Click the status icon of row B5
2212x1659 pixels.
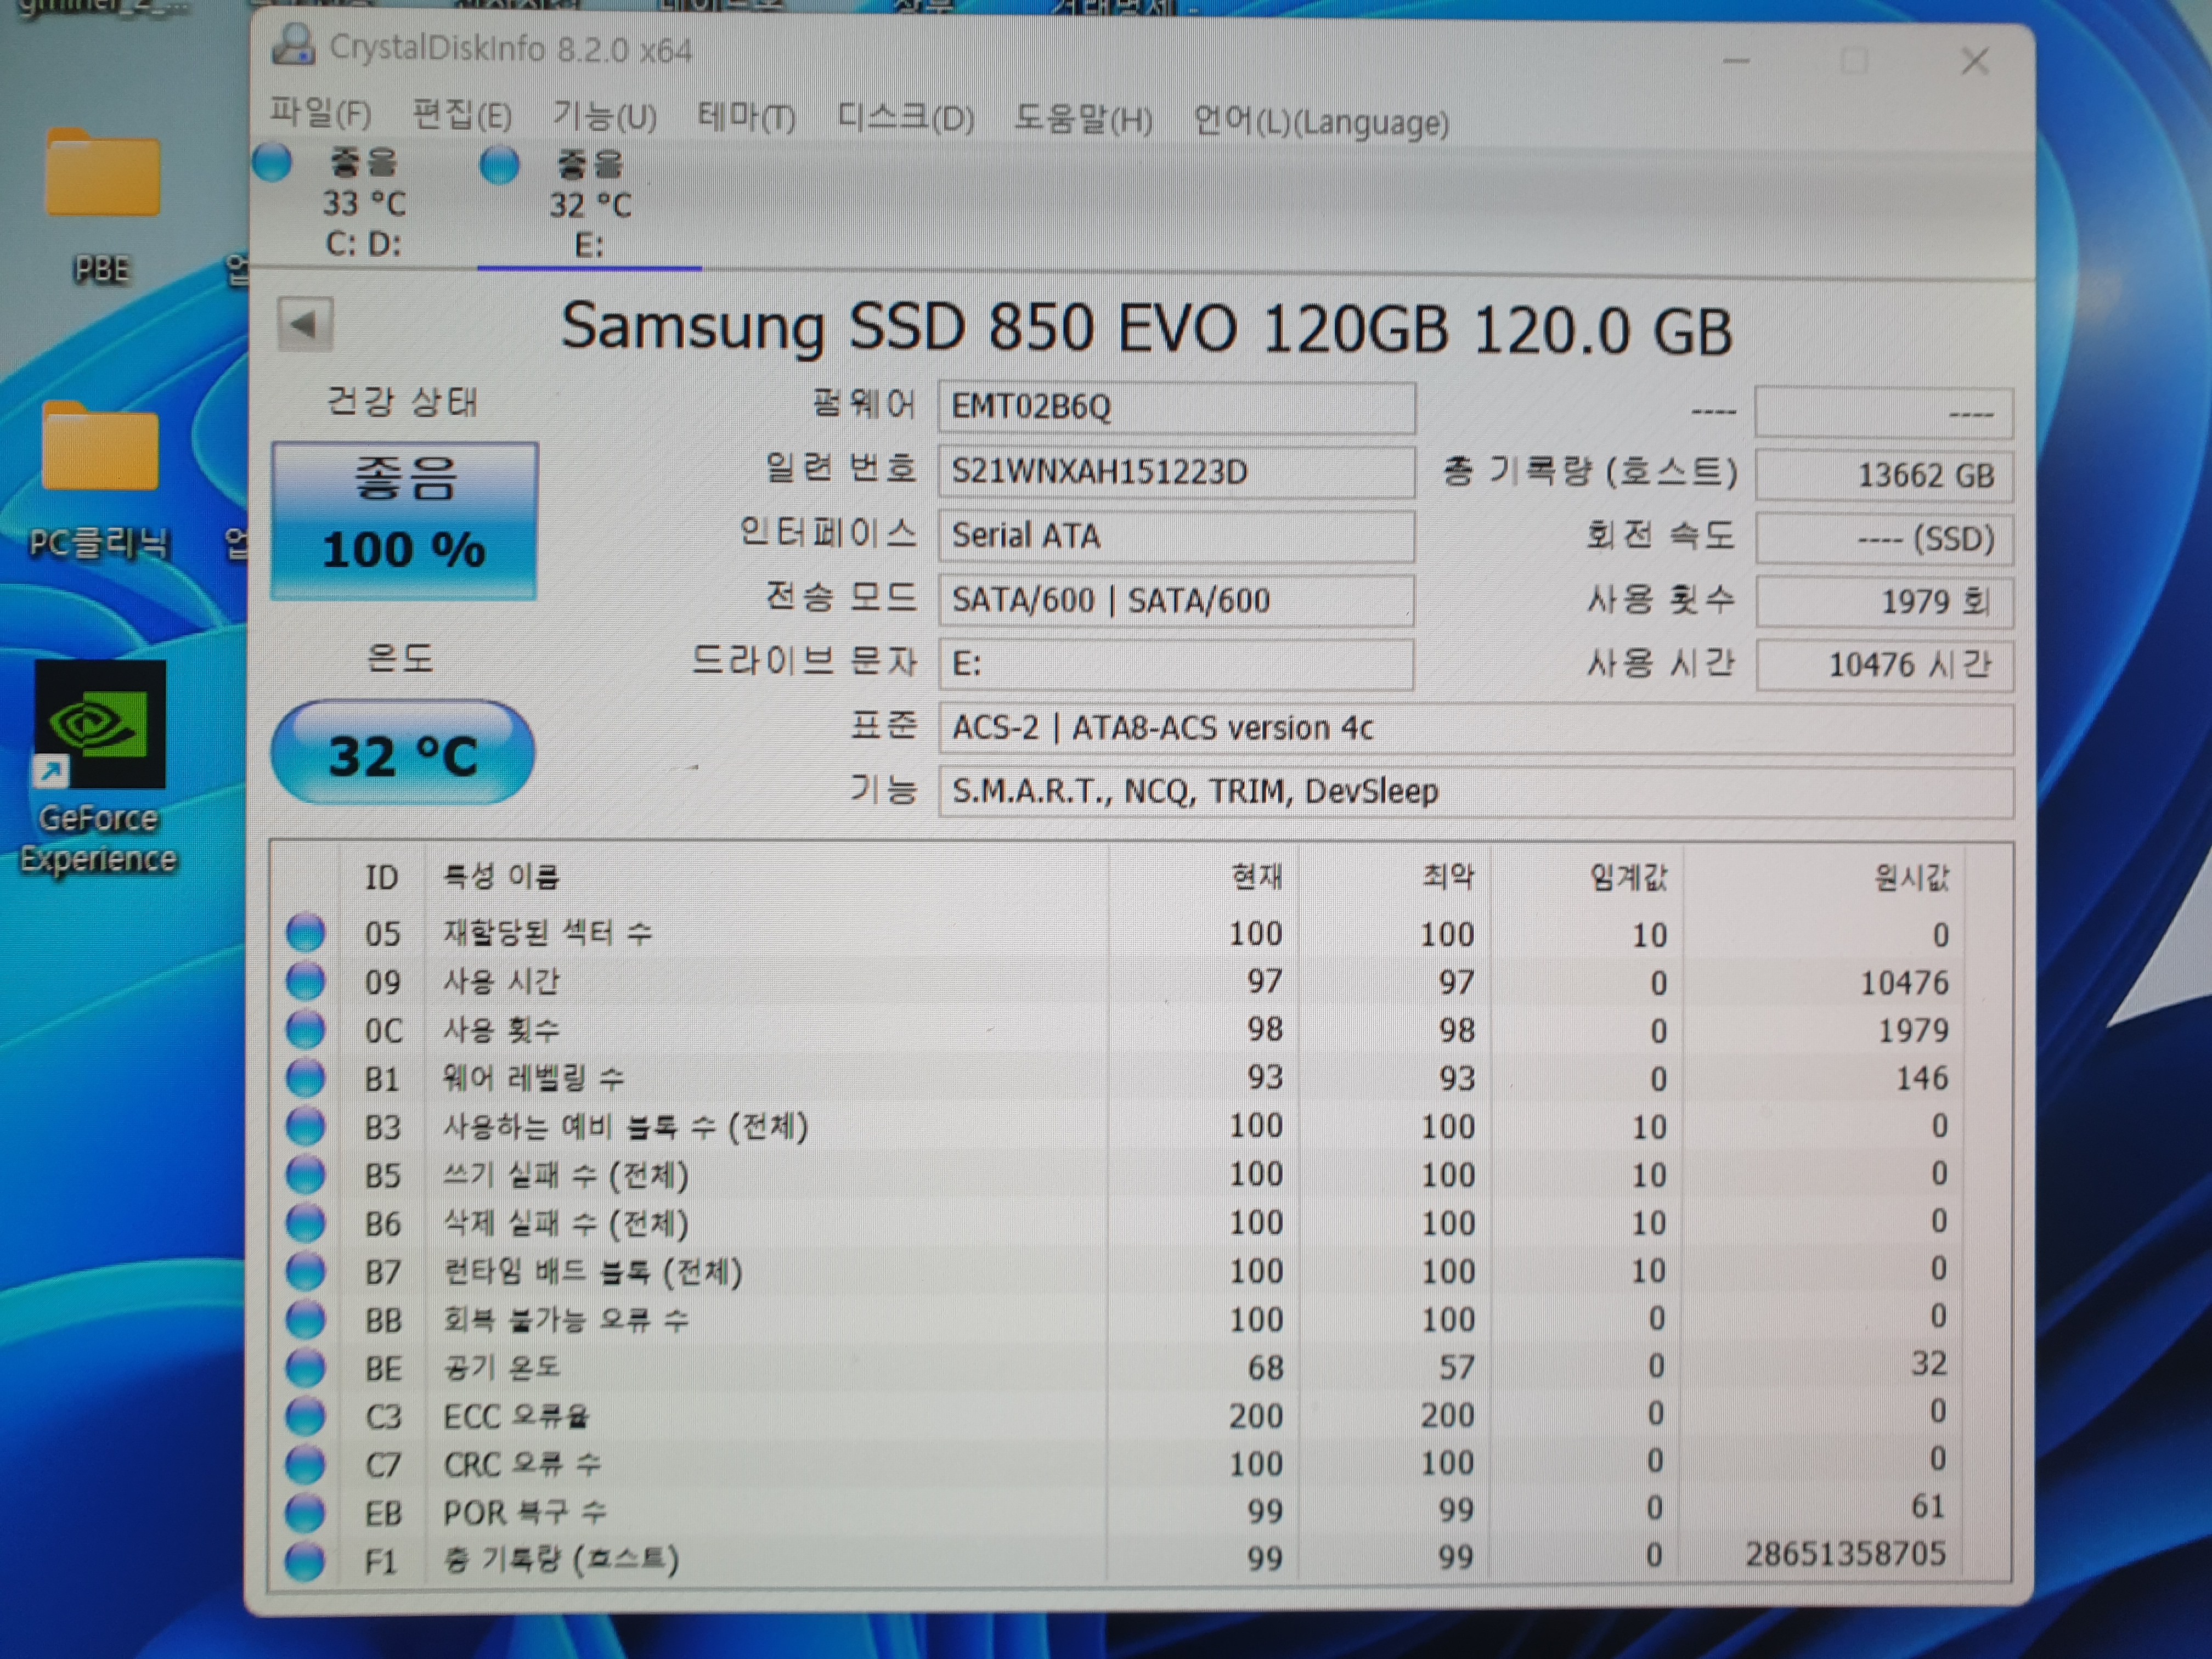305,1174
